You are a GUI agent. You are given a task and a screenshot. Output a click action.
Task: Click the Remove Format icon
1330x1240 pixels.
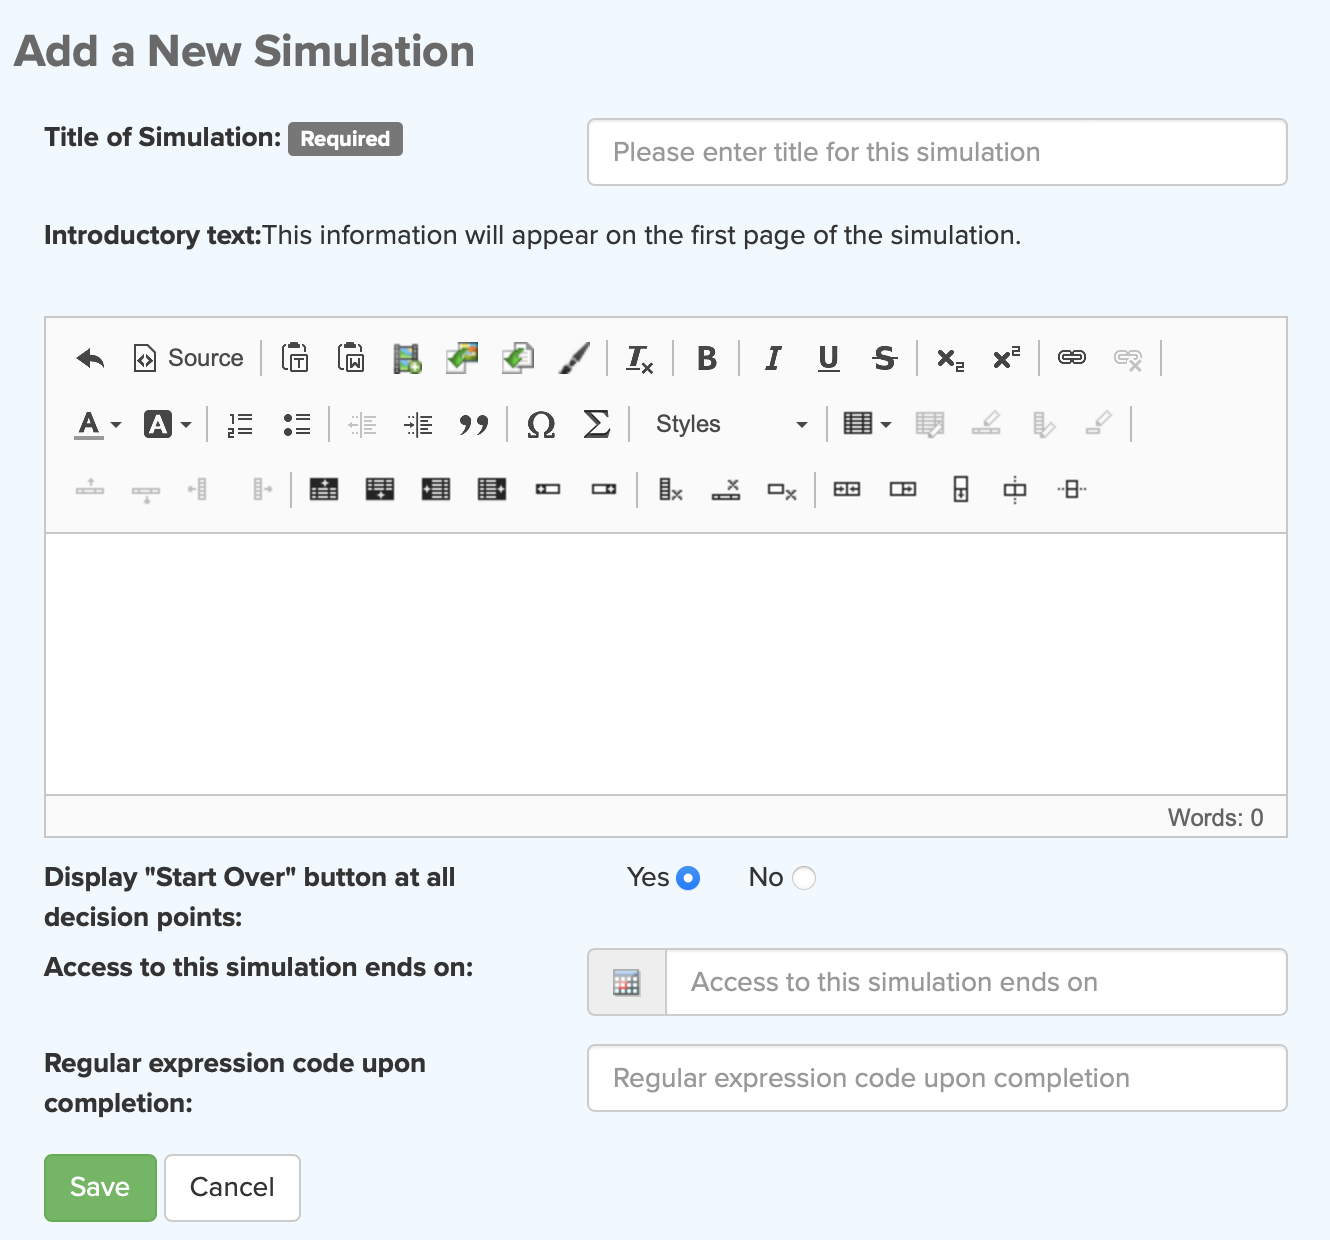tap(640, 358)
